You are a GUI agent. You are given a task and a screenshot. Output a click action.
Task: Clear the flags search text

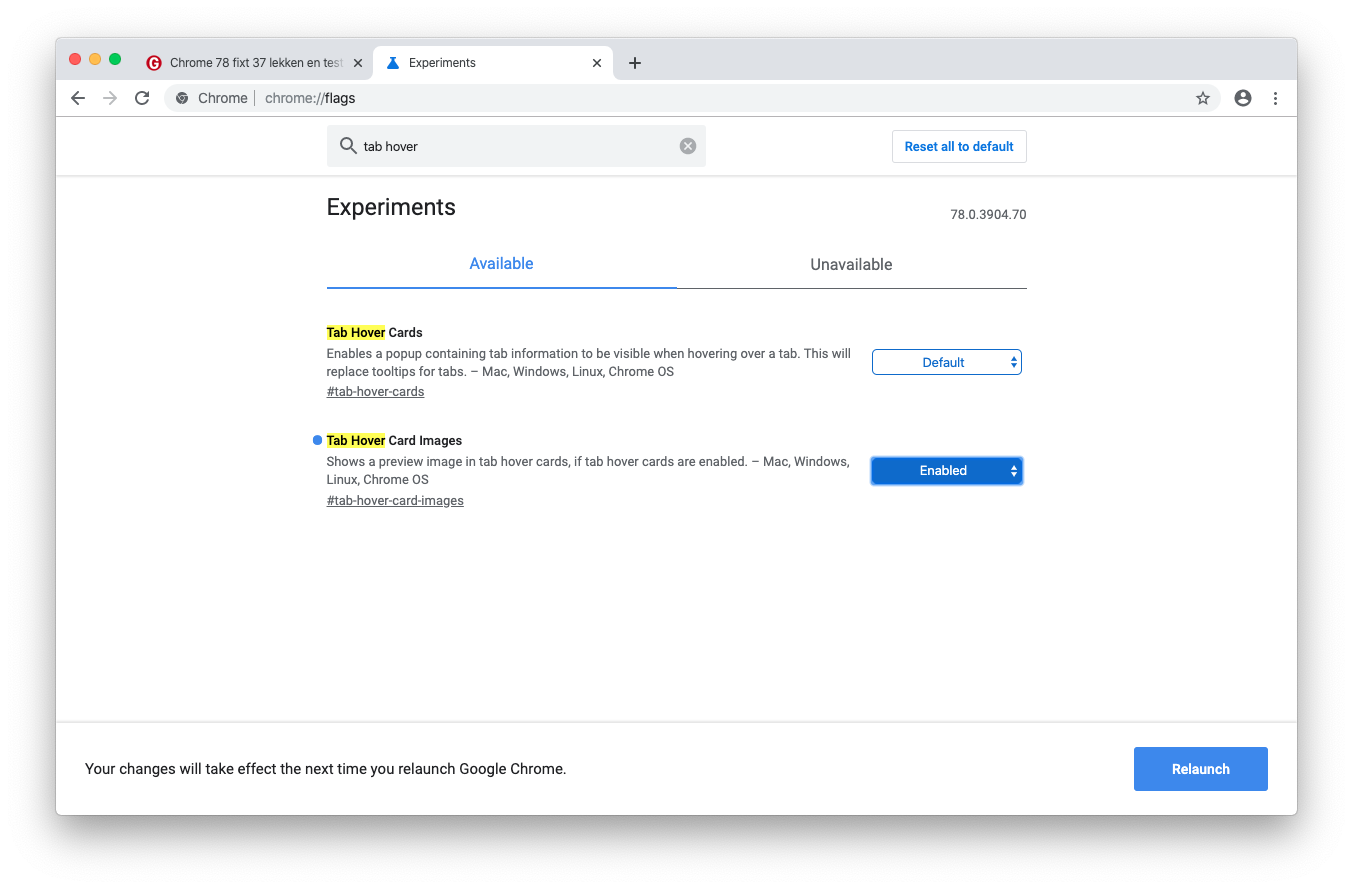pyautogui.click(x=688, y=146)
